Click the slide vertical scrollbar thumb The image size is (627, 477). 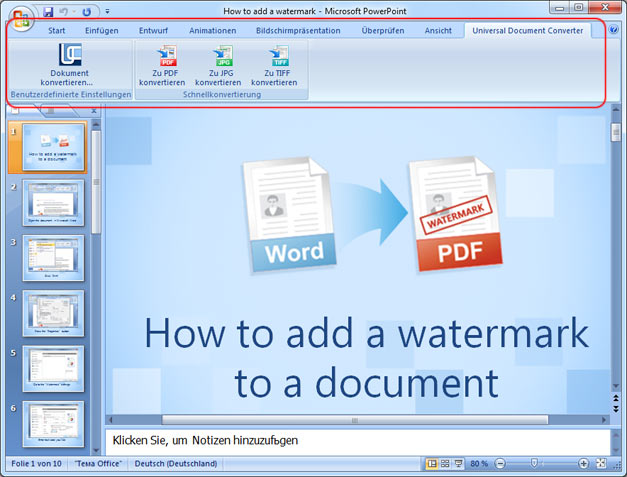pos(616,132)
